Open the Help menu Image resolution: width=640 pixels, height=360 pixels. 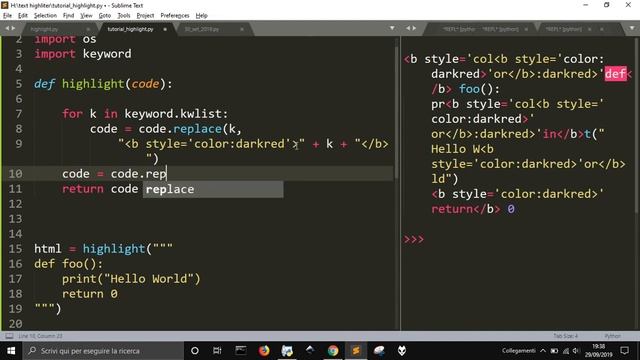coord(202,16)
